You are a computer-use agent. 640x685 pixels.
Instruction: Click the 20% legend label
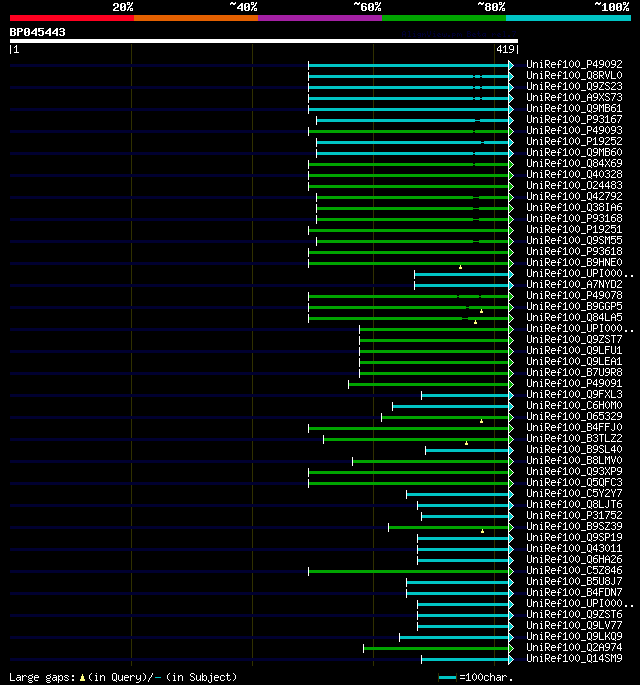pos(123,7)
